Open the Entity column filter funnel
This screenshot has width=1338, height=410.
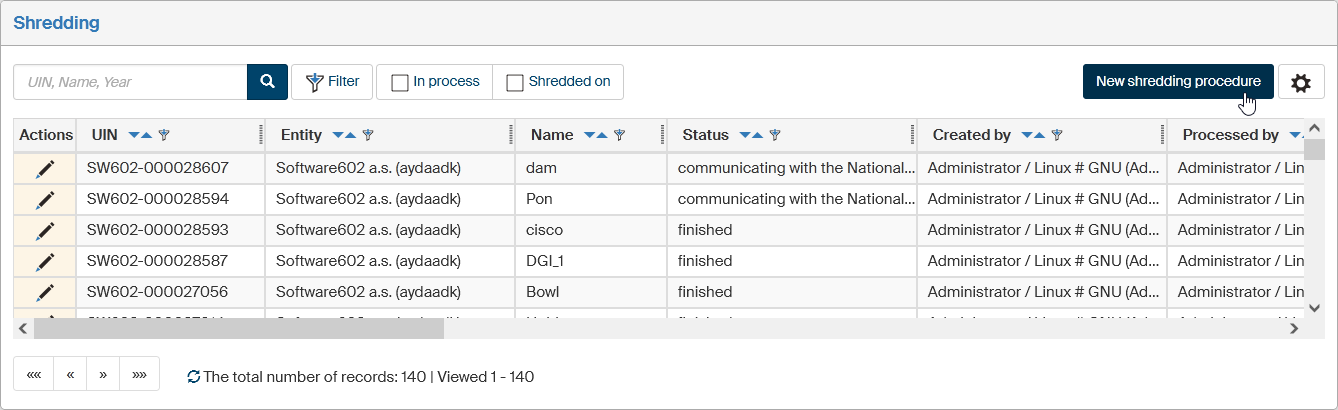point(367,135)
